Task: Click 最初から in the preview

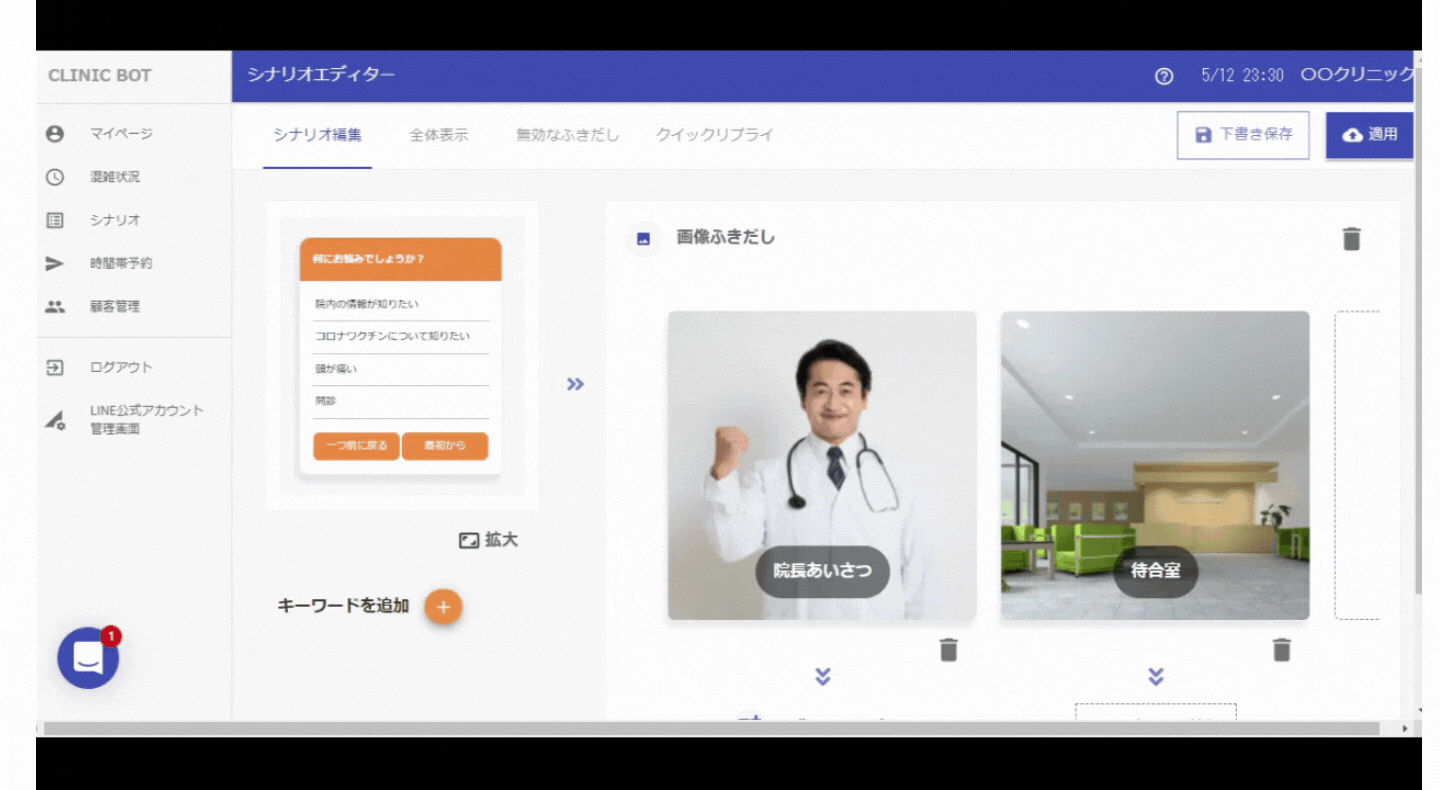Action: pos(445,446)
